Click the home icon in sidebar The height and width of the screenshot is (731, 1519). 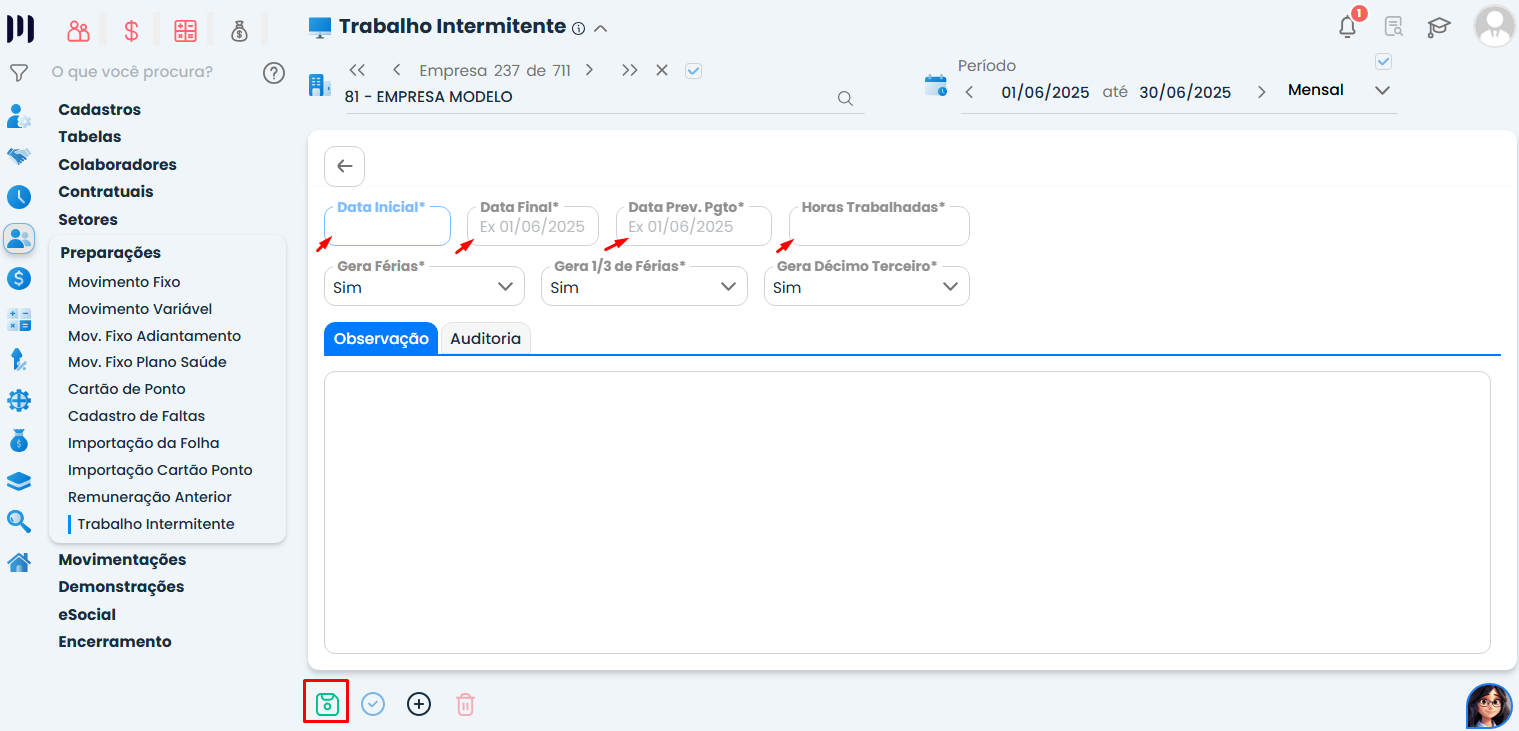pos(18,562)
